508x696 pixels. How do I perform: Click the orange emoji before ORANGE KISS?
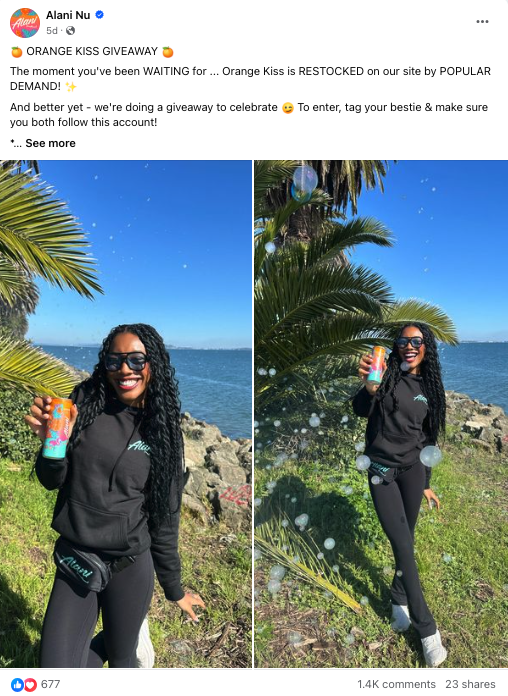coord(16,52)
